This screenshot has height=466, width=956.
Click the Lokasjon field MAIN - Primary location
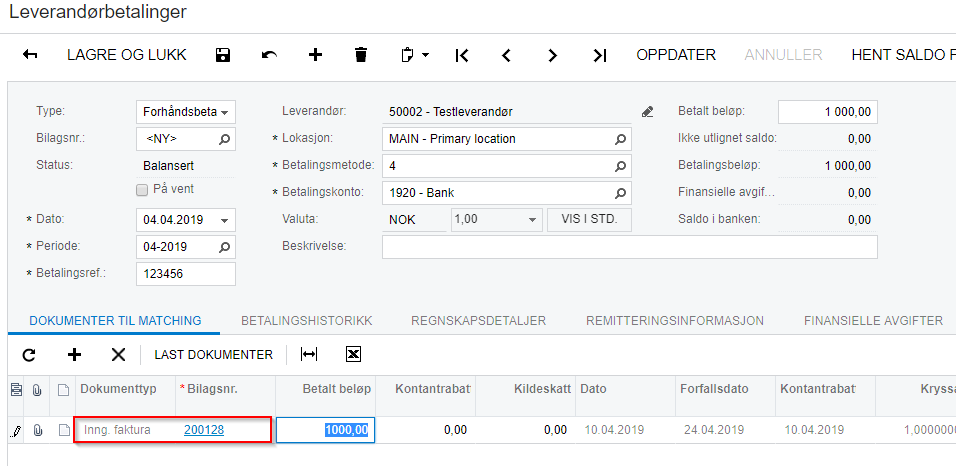tap(507, 139)
